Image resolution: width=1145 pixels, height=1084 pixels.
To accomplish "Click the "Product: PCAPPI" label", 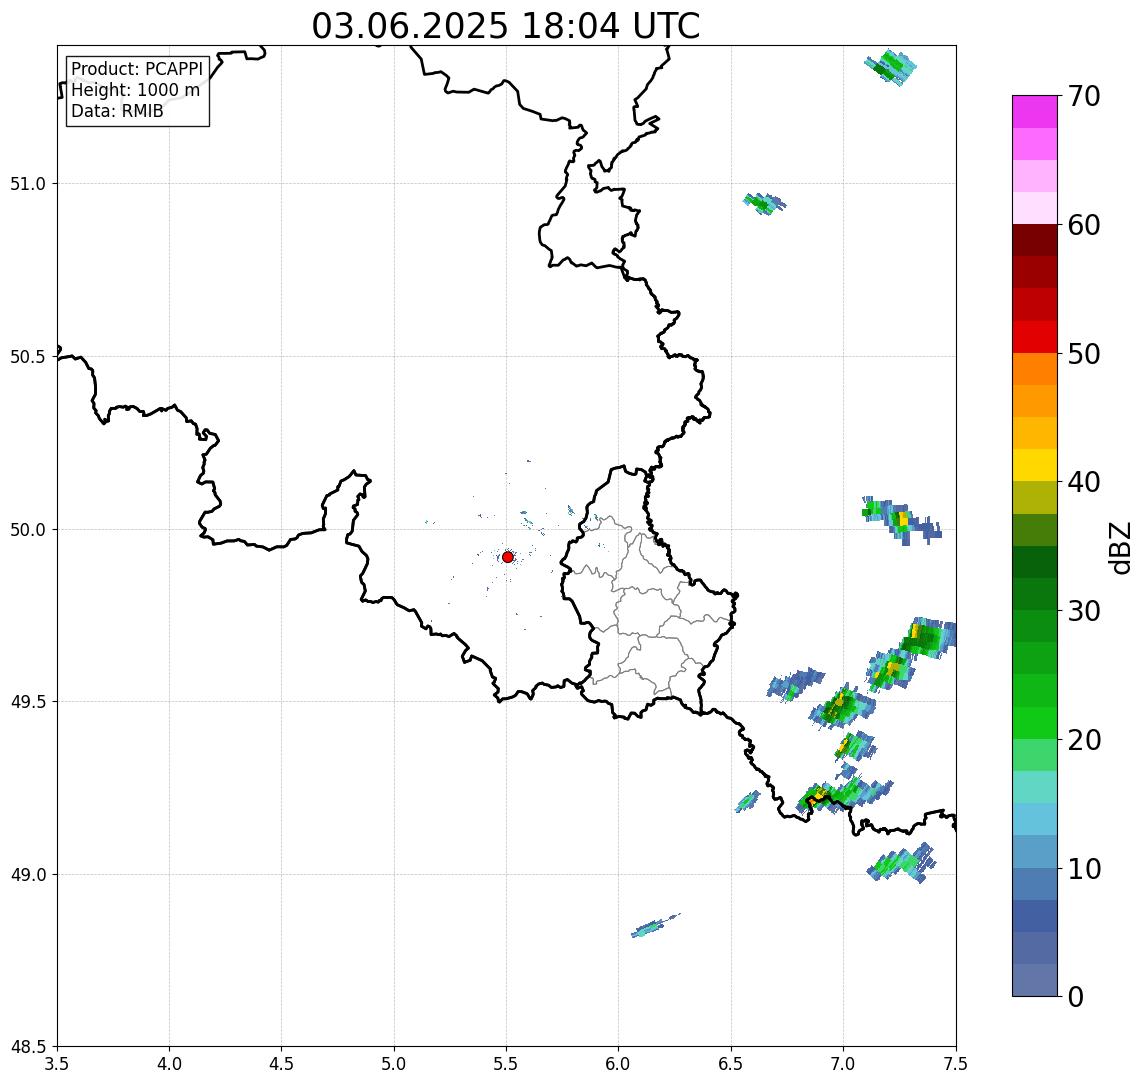I will coord(137,69).
